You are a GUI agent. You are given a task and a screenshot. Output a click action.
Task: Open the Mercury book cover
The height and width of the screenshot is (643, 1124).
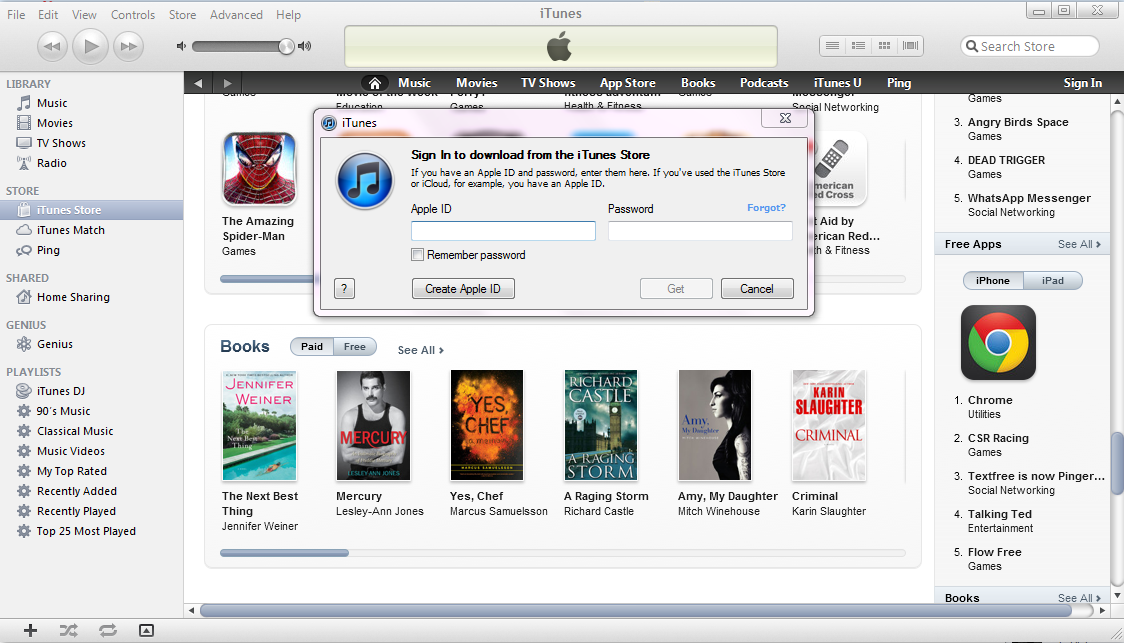(373, 425)
